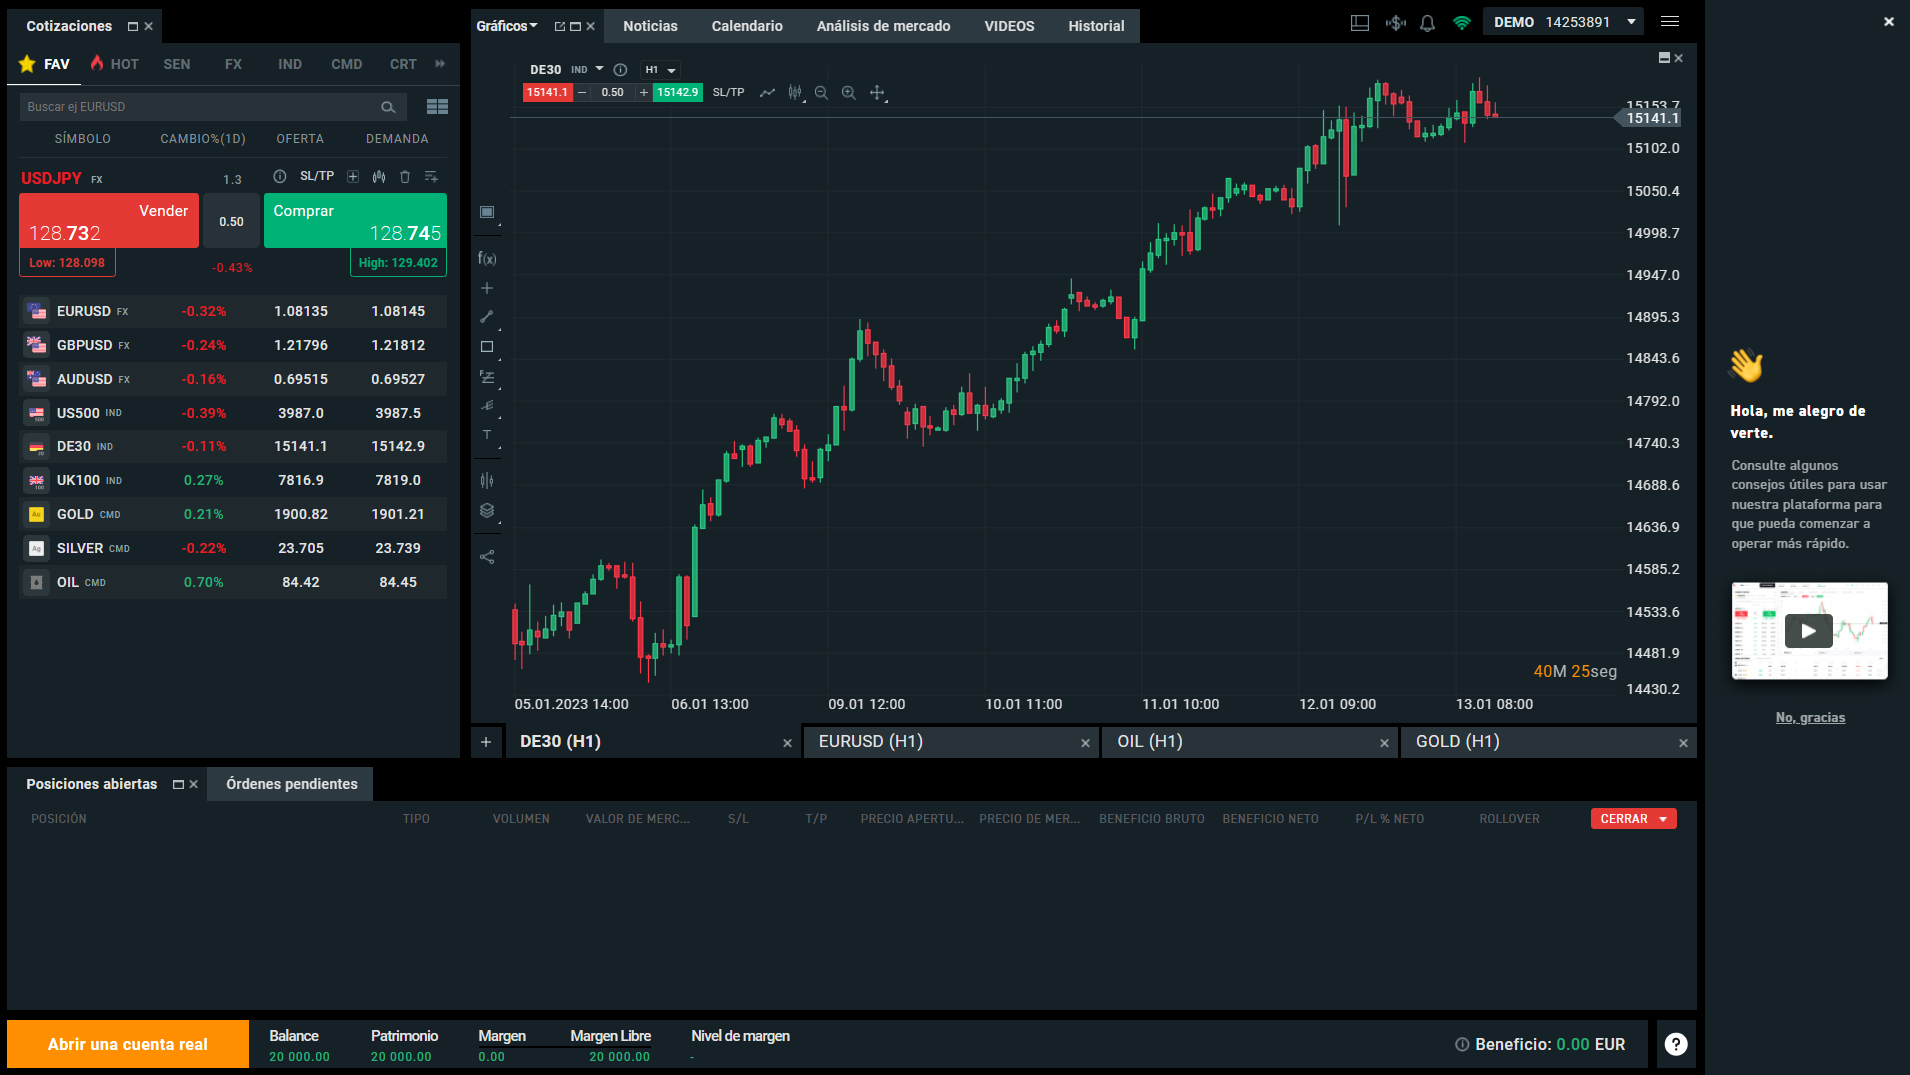Open the CERRAR dropdown arrow
1910x1075 pixels.
pos(1662,818)
